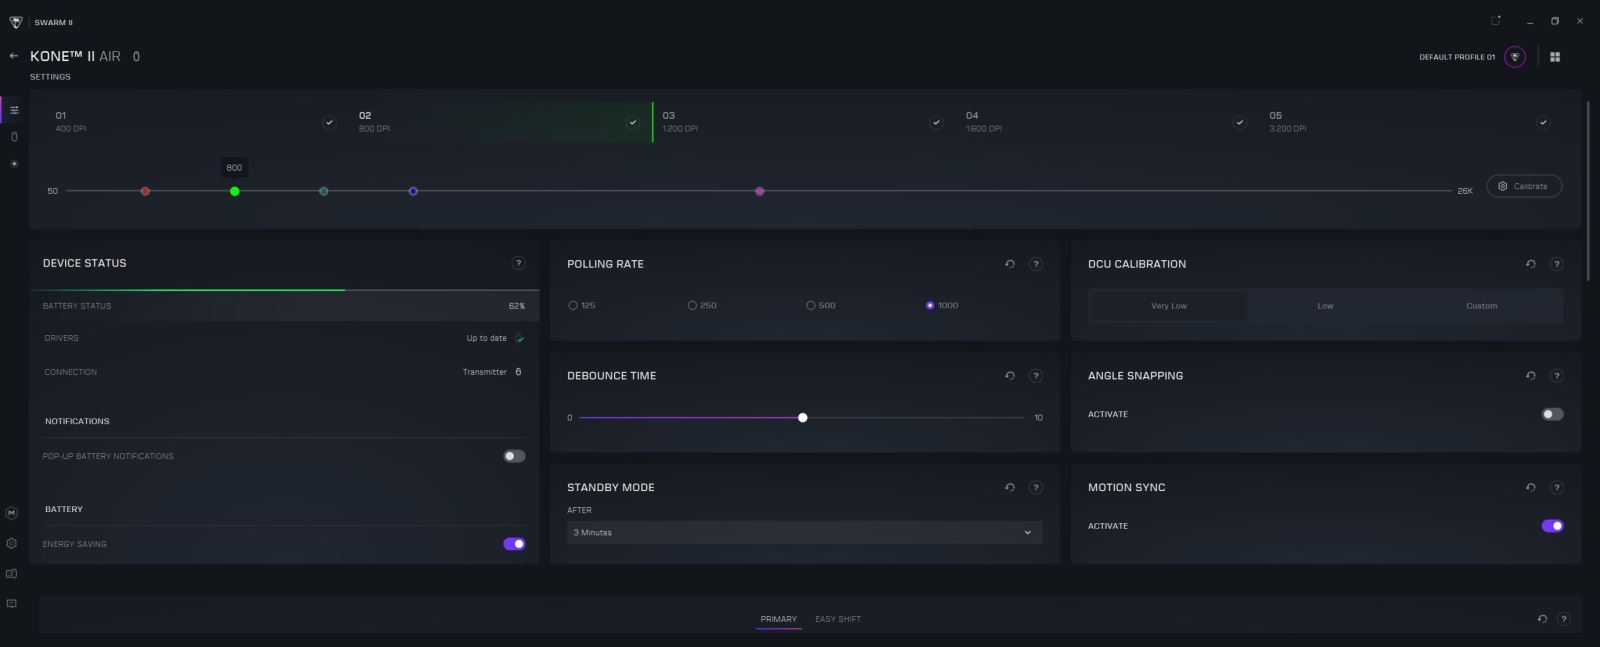
Task: Open Polling Rate help question mark
Action: click(x=1036, y=264)
